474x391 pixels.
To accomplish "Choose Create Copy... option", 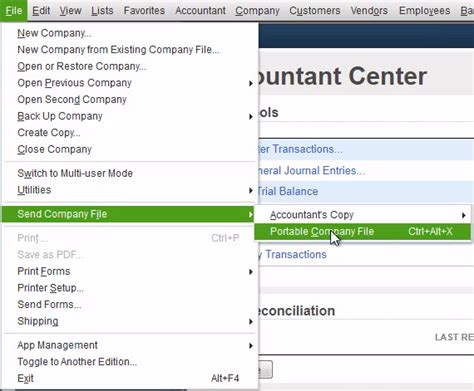I will (x=129, y=133).
